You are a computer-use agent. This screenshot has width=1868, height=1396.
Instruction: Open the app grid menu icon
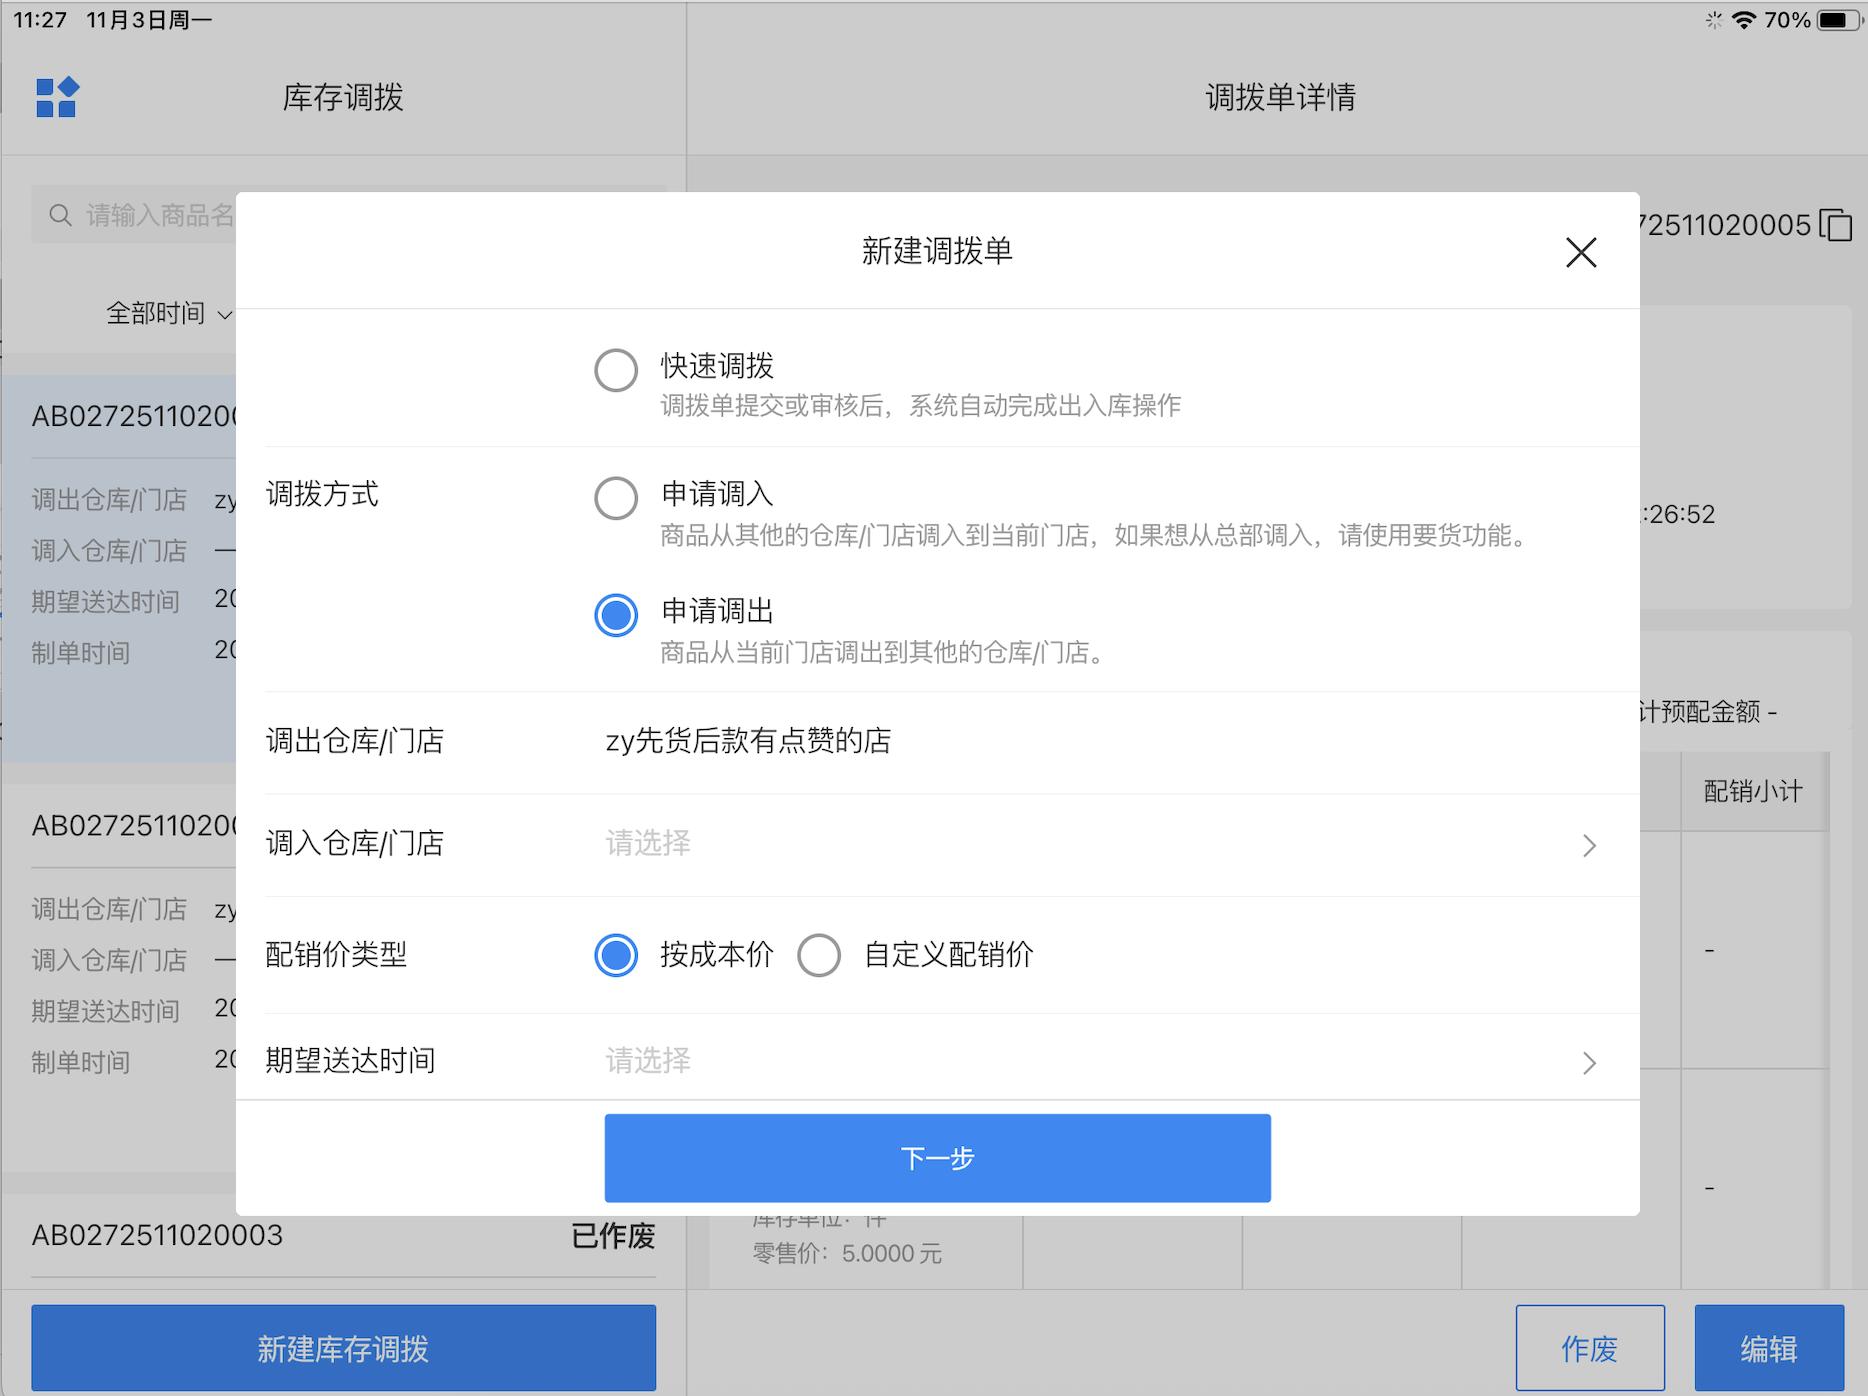[x=57, y=98]
